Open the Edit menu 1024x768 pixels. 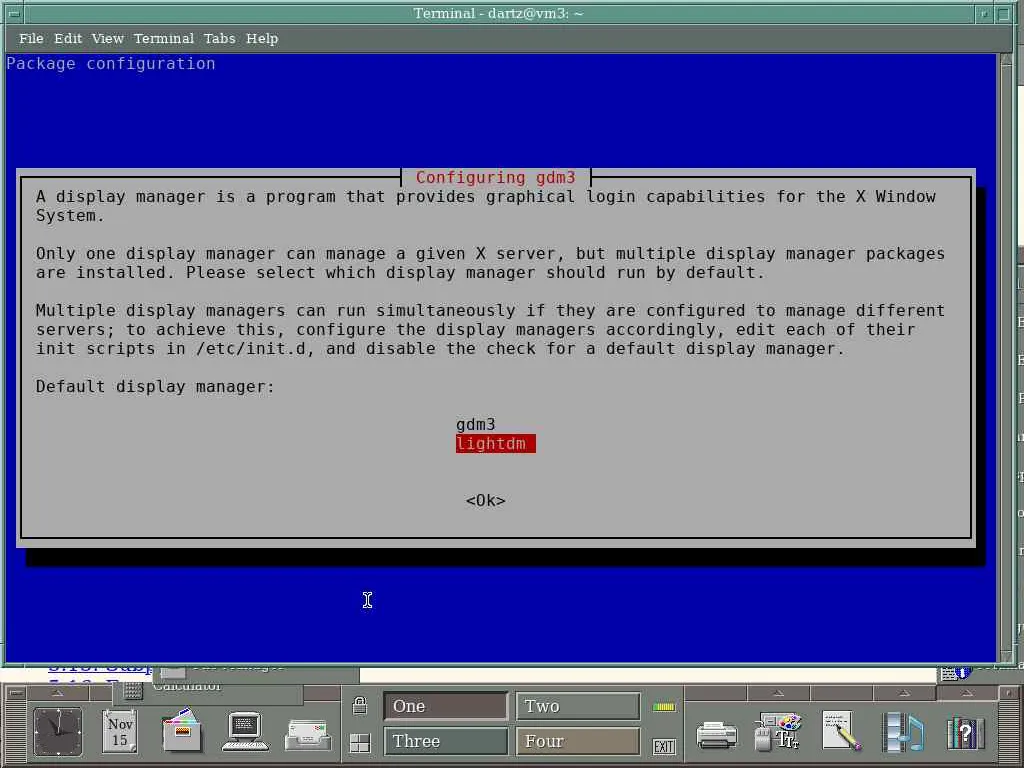(x=68, y=39)
